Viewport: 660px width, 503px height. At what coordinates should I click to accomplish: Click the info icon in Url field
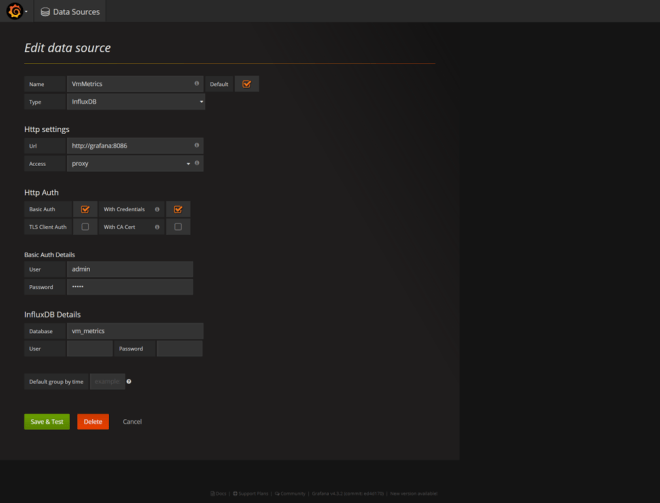tap(196, 145)
